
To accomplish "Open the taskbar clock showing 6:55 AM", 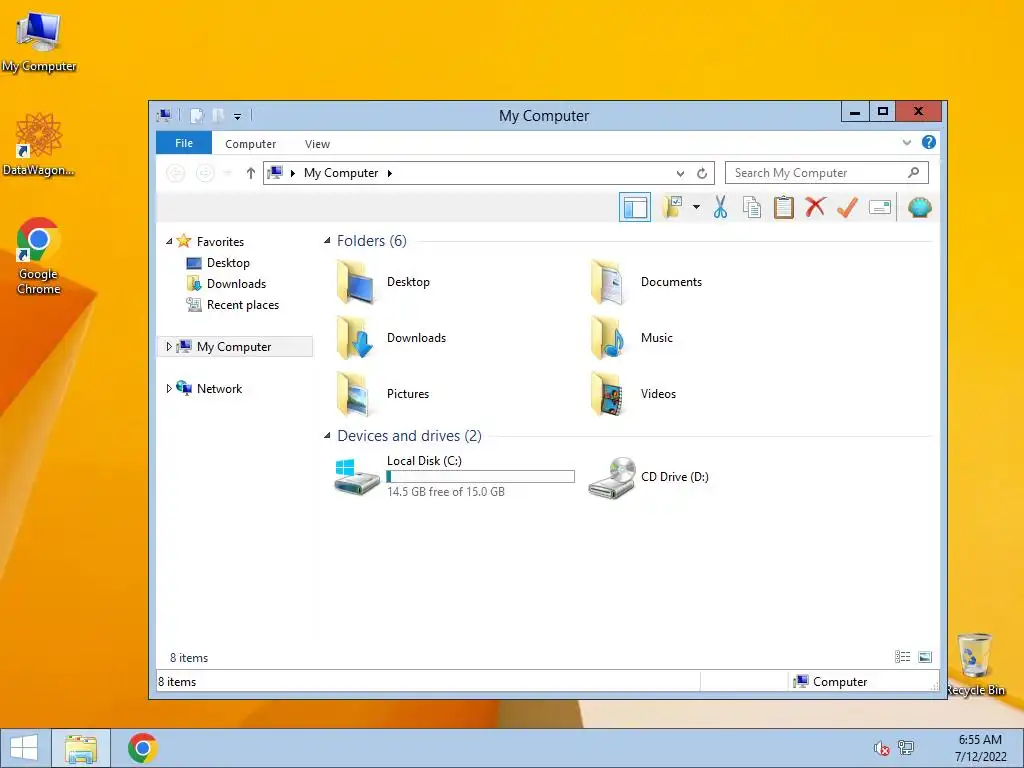I will tap(980, 748).
